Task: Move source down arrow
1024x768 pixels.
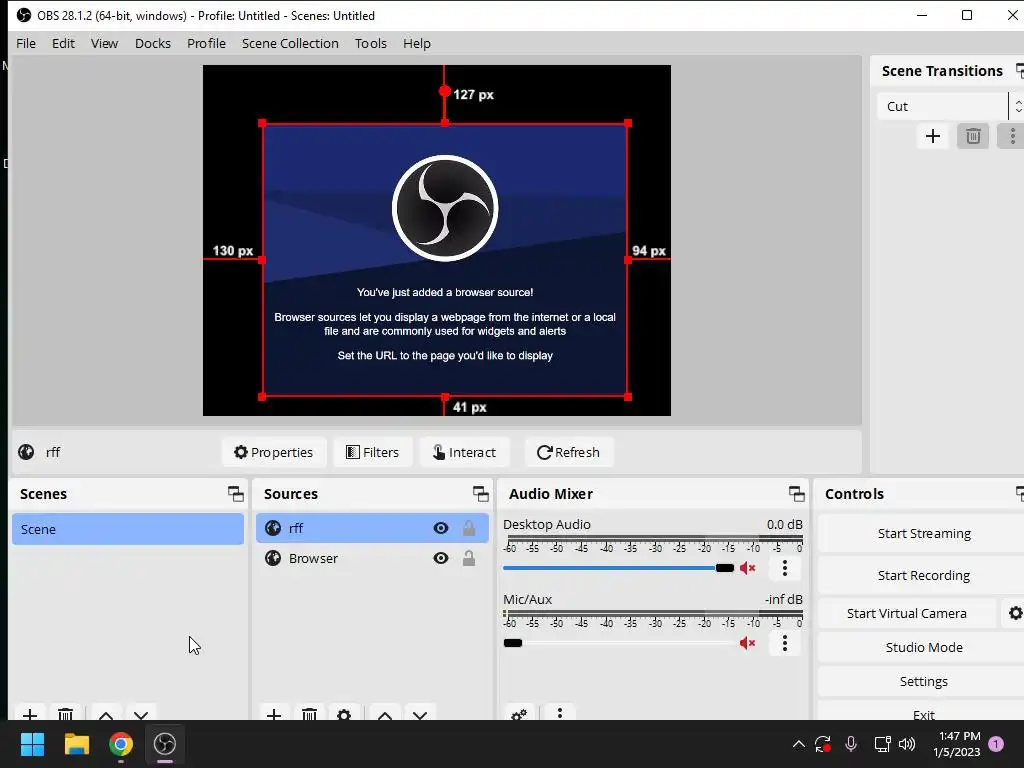Action: [420, 714]
